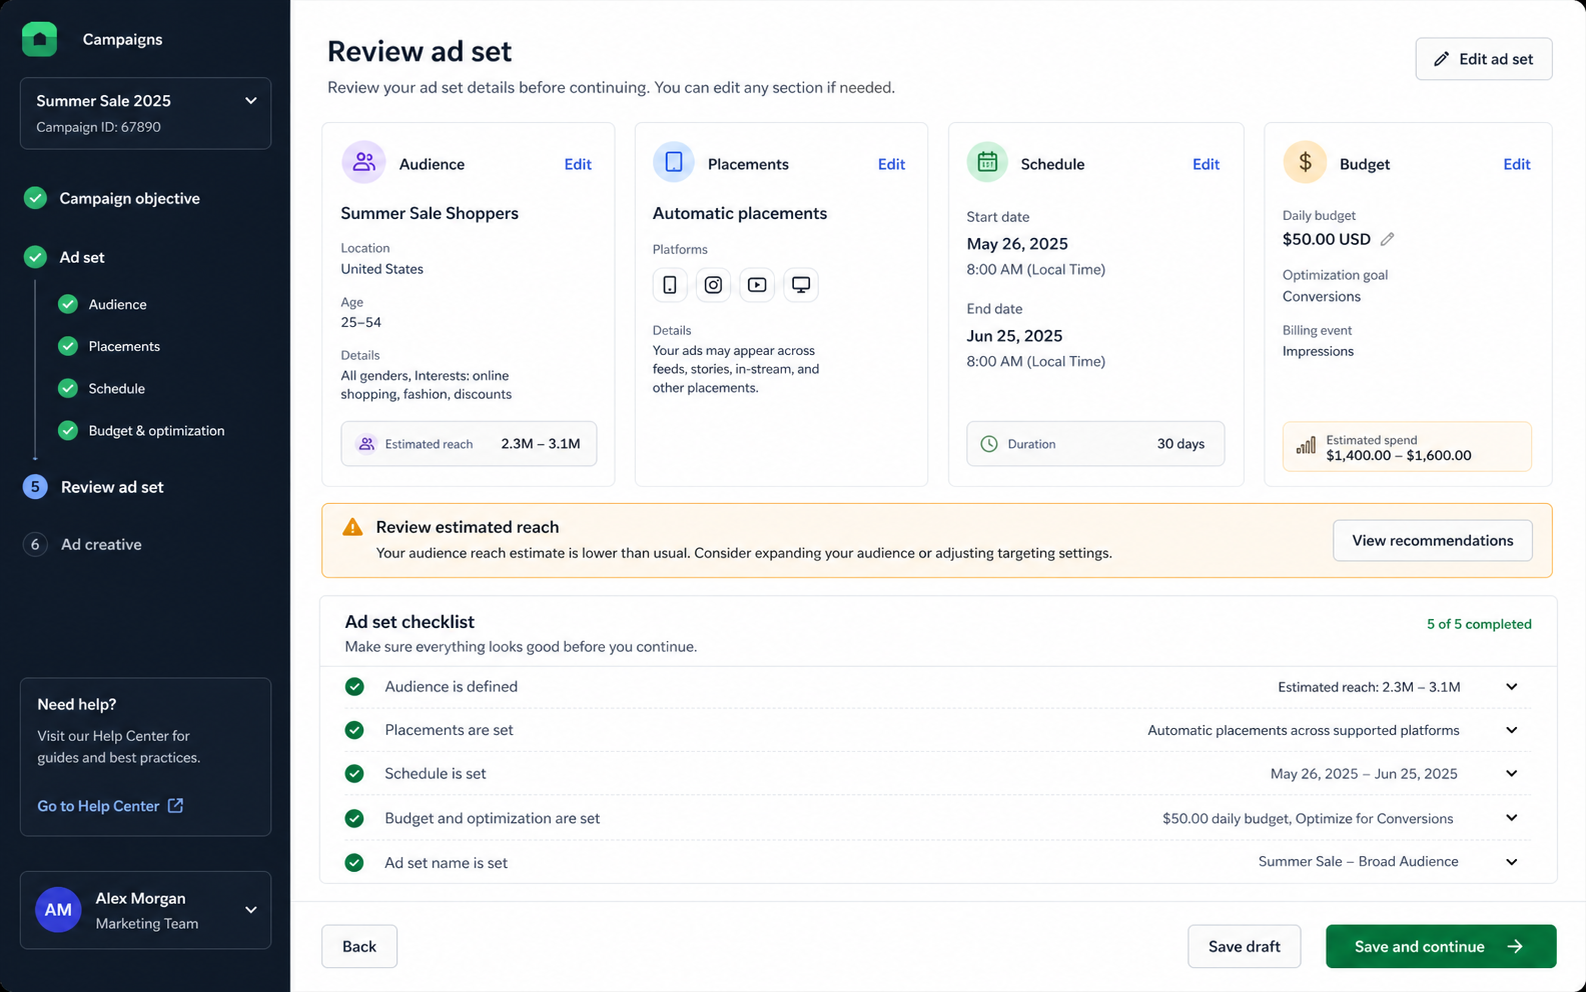Click the green home logo icon

pos(39,39)
